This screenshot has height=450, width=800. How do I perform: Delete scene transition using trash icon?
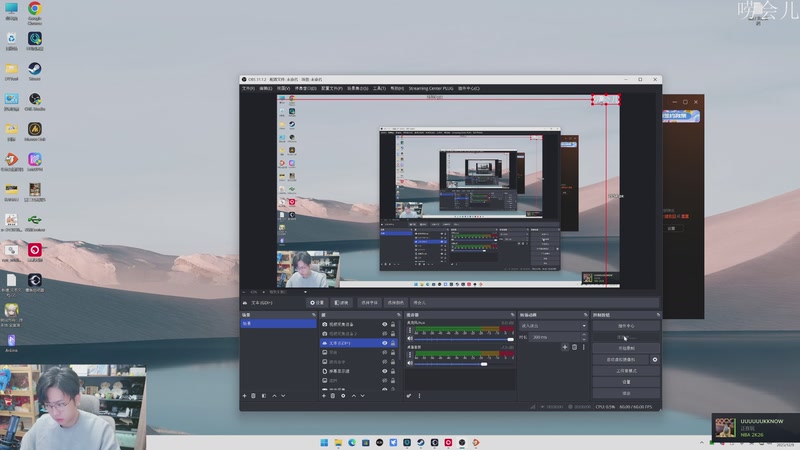point(574,347)
